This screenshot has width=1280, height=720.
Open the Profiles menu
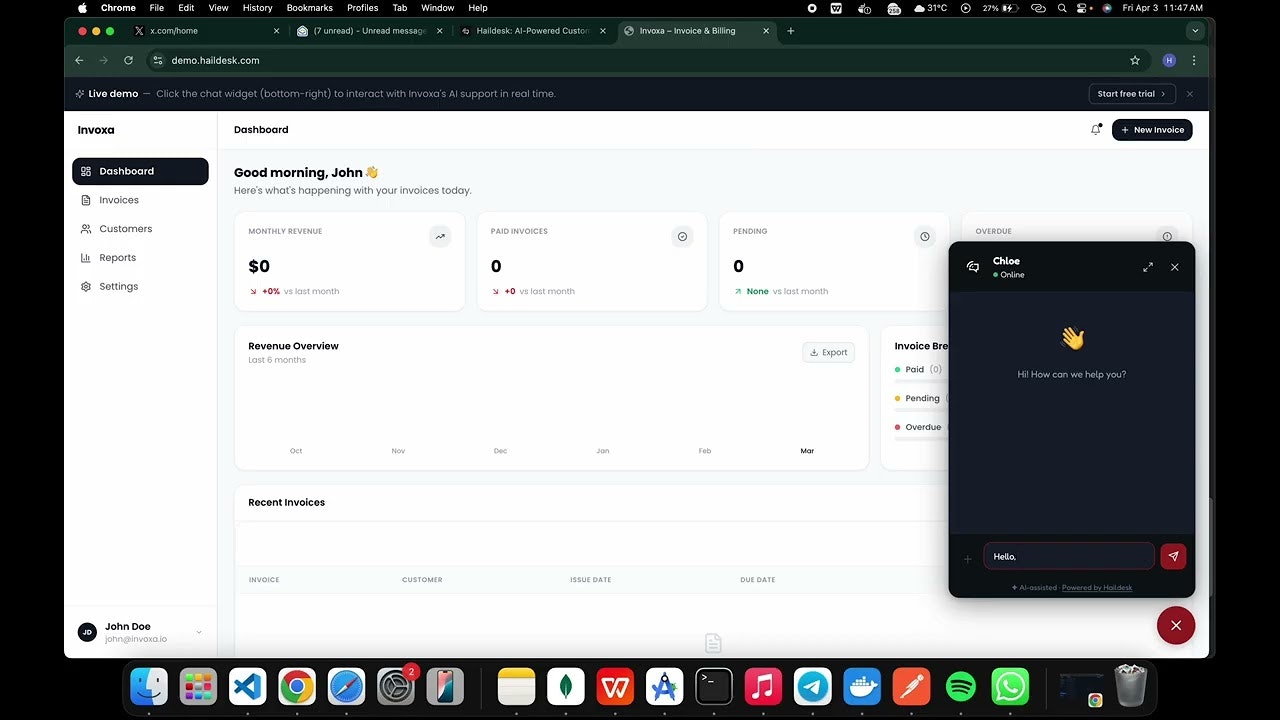click(x=363, y=8)
